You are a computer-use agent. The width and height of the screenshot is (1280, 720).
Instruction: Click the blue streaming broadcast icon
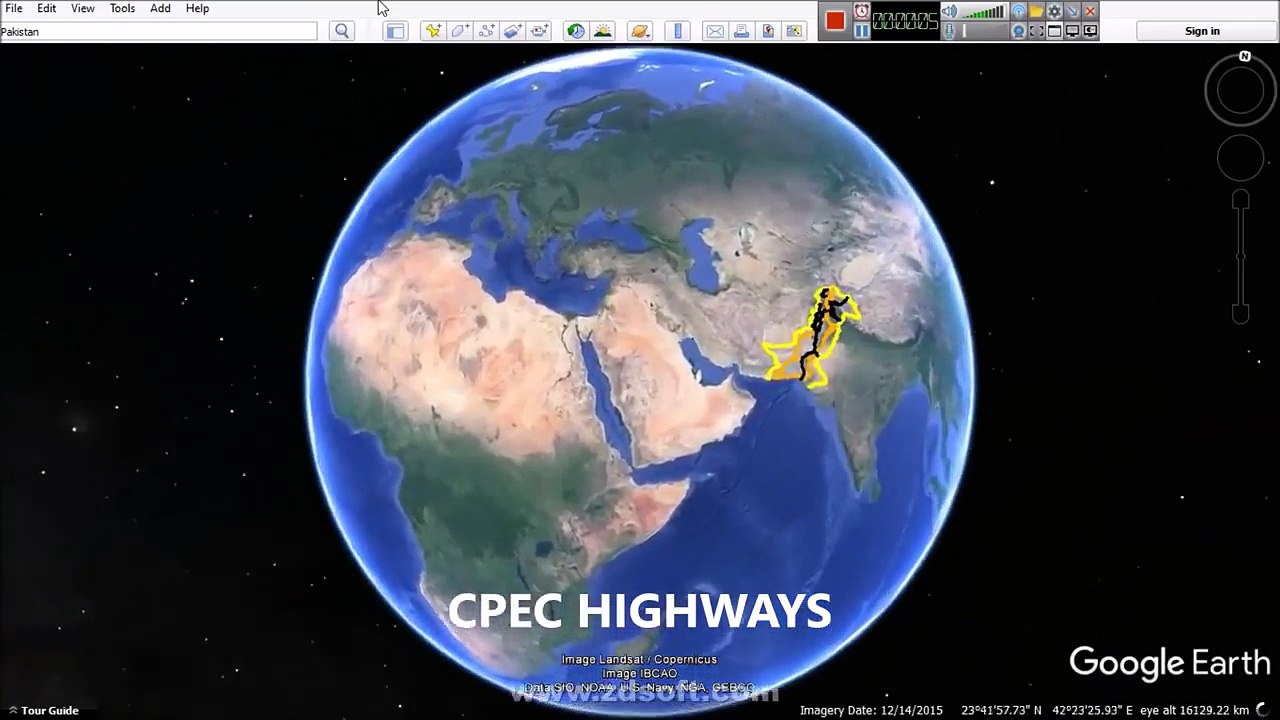tap(1019, 11)
